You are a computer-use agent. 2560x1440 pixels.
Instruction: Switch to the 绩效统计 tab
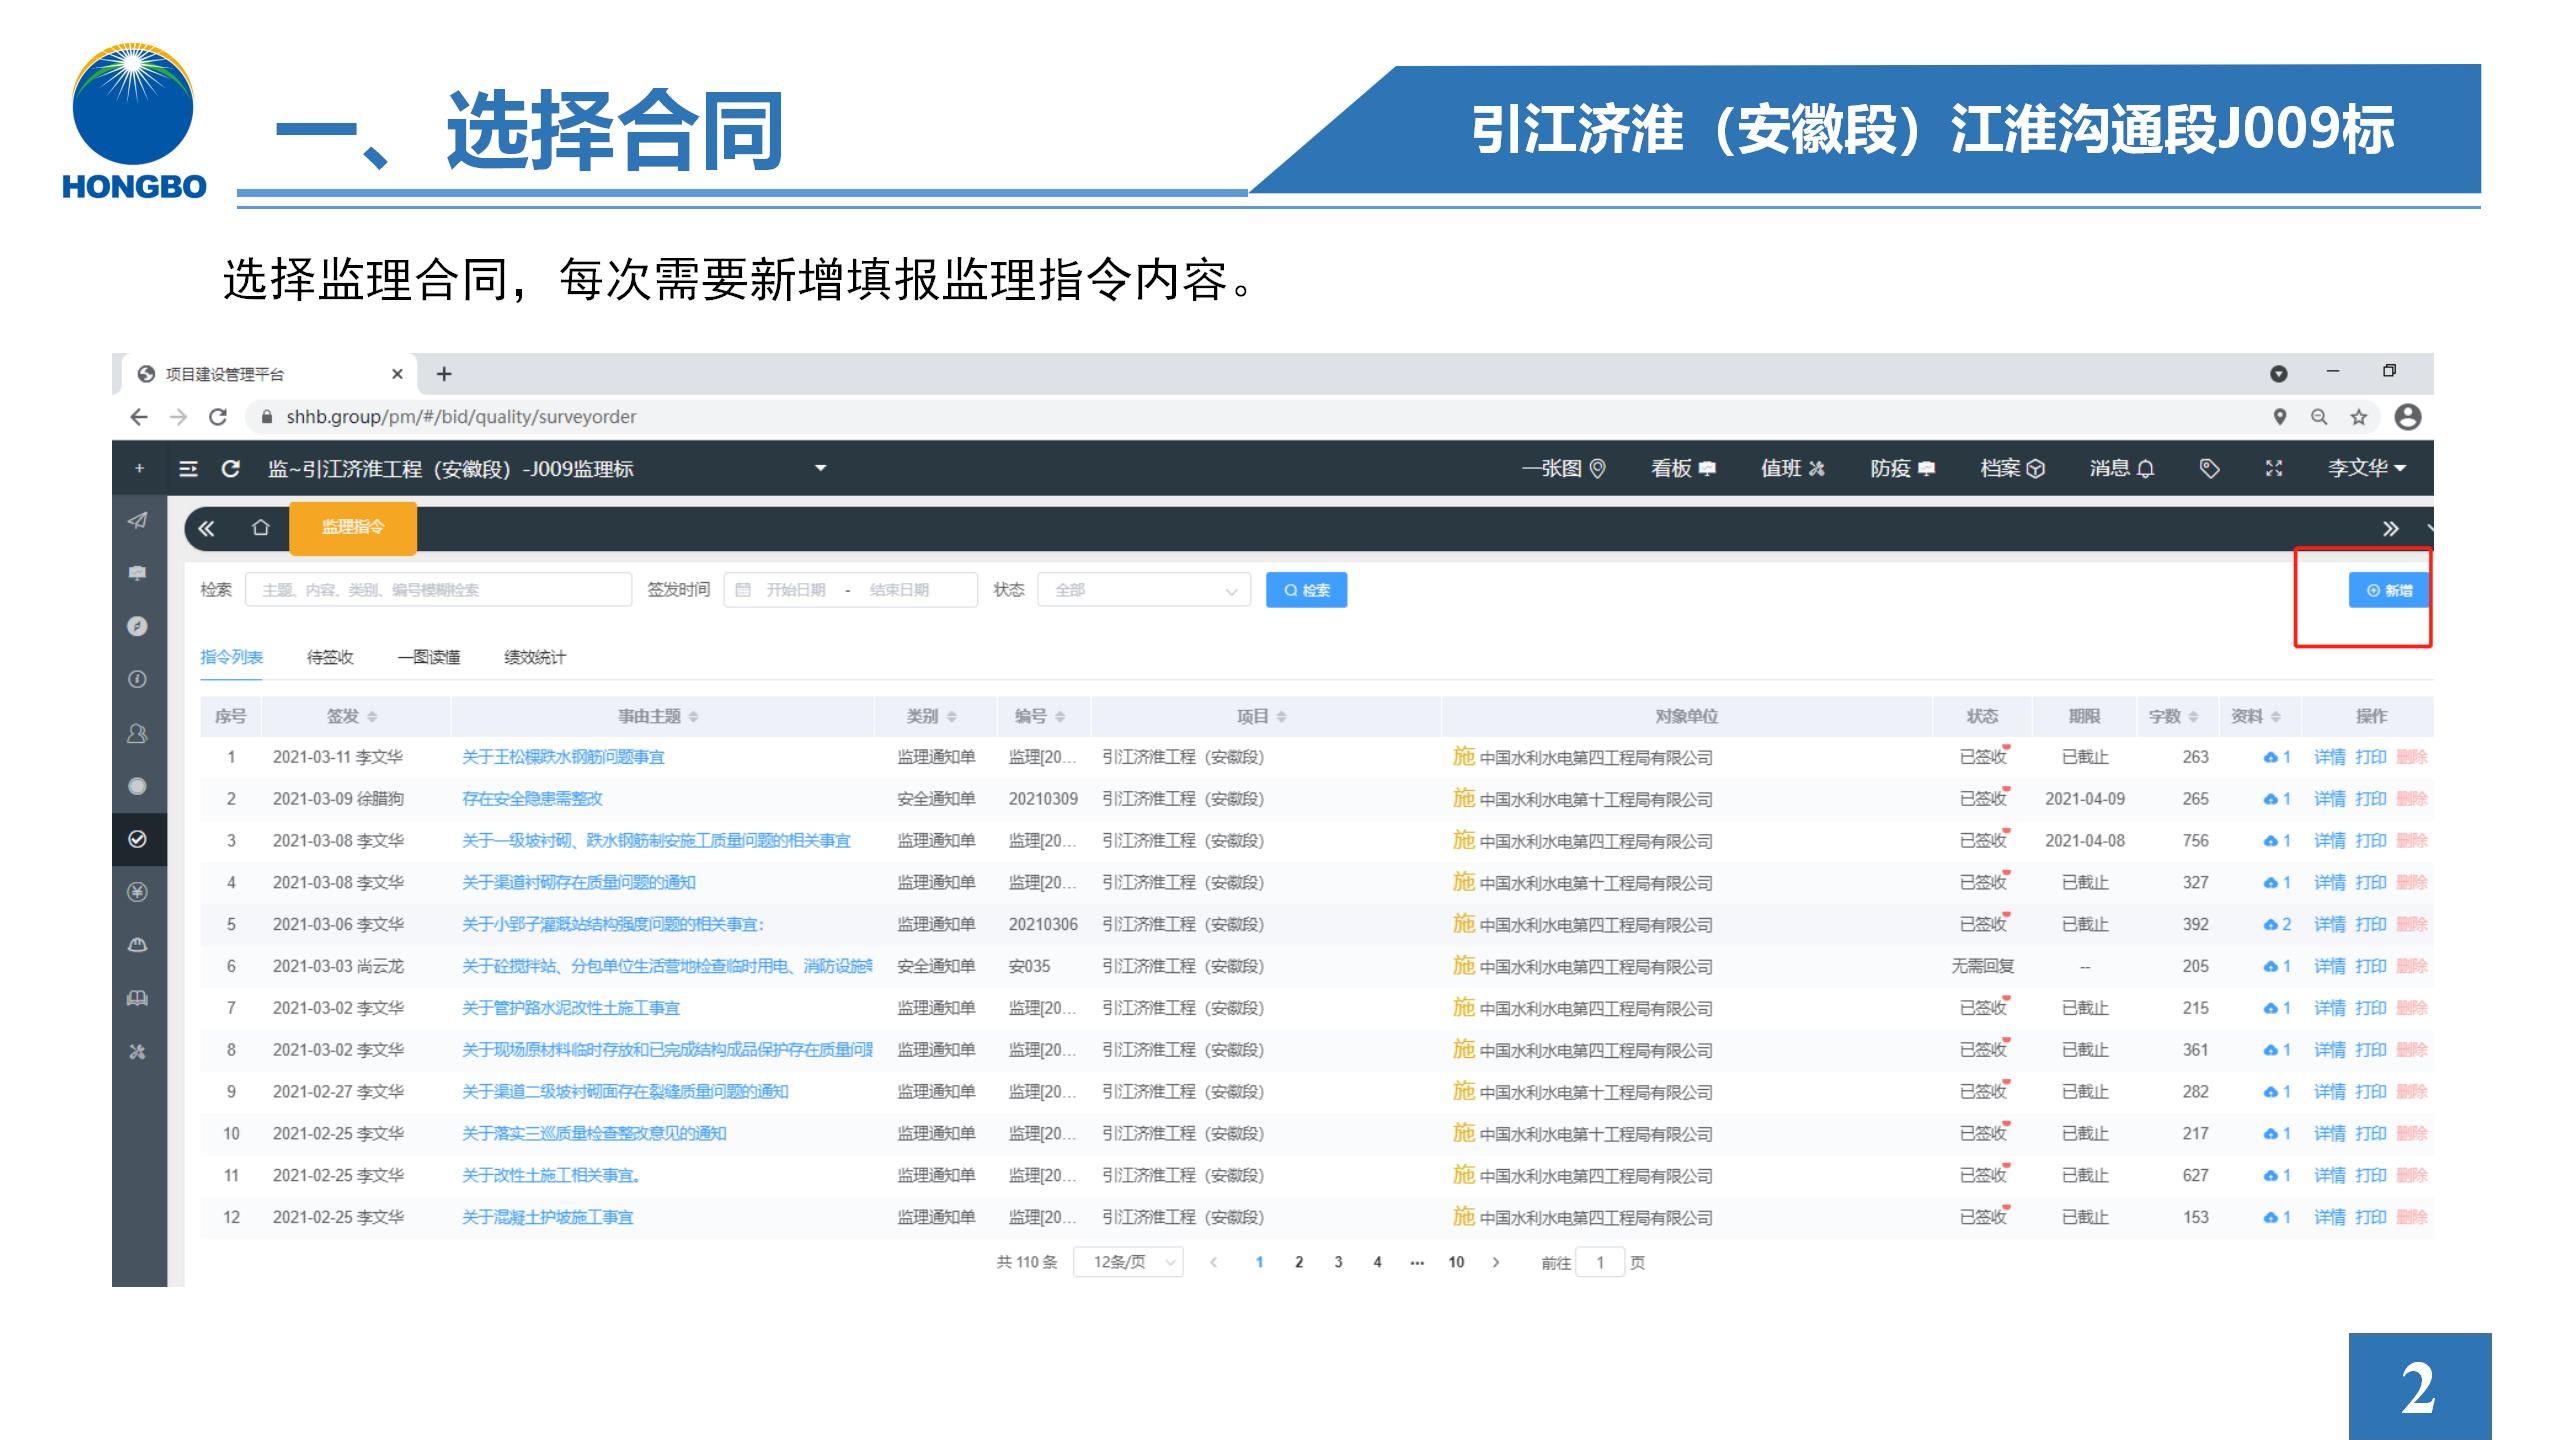pos(534,657)
